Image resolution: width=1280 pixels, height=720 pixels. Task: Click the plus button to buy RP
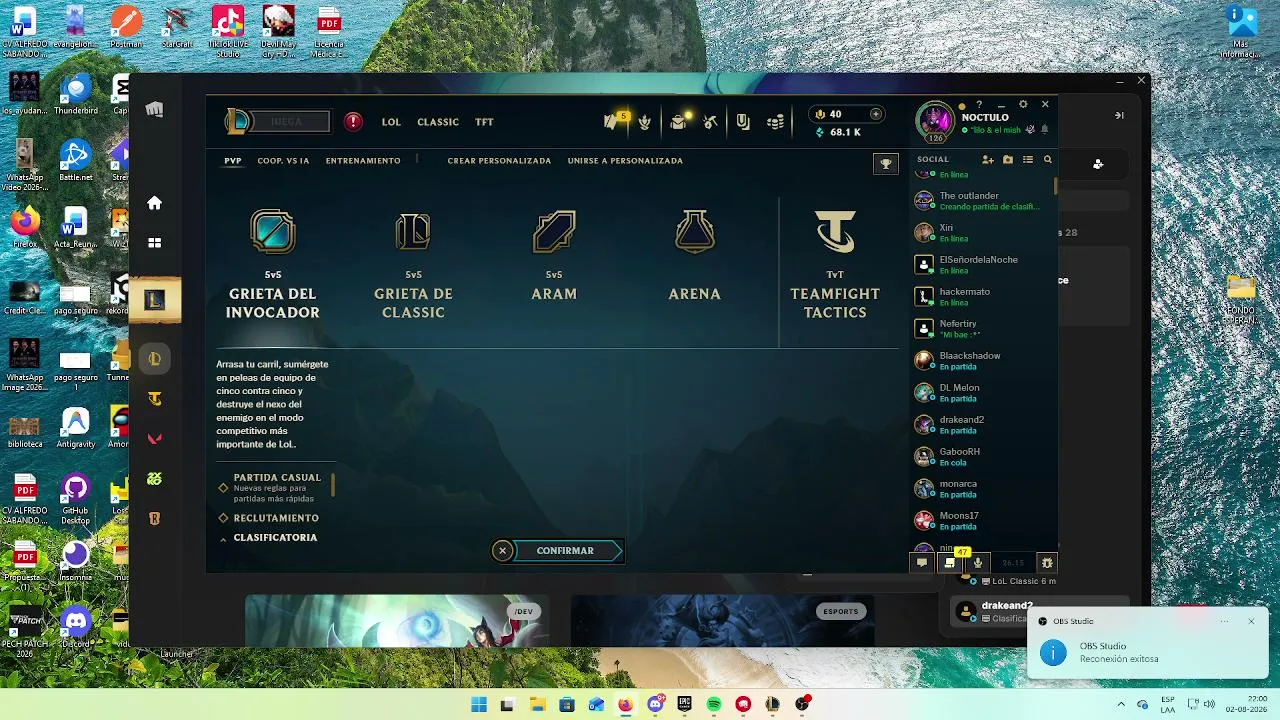[x=876, y=114]
